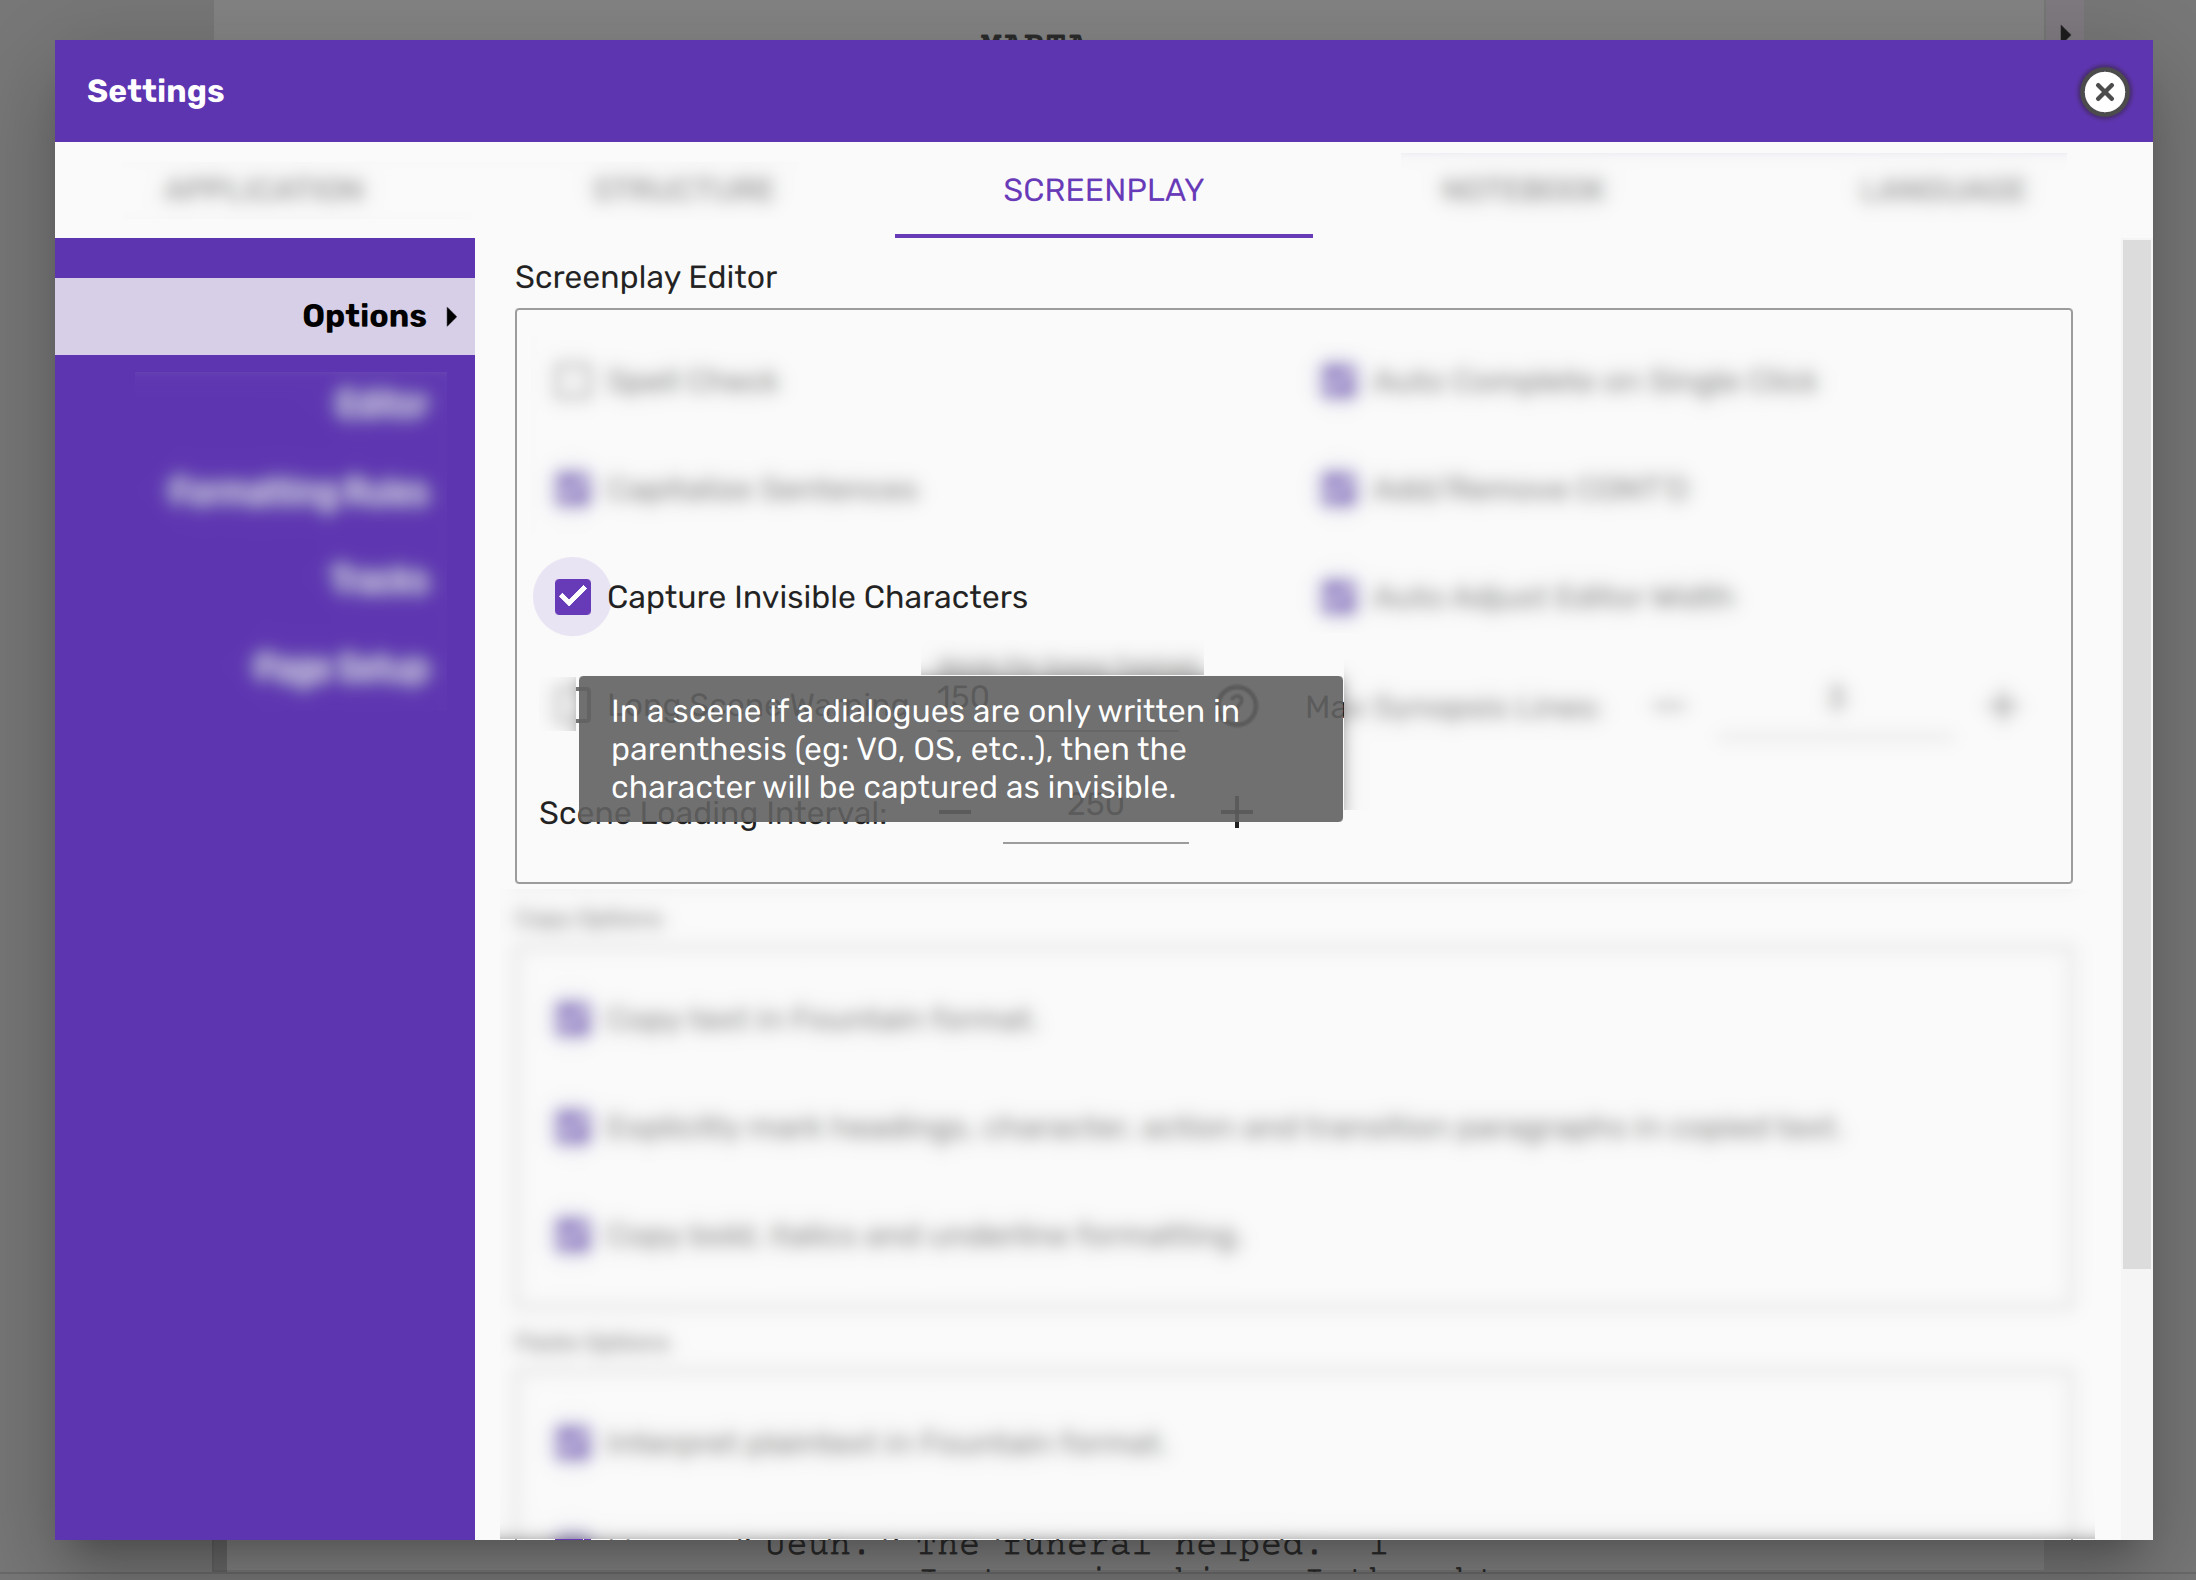Toggle Copy text in Fountain format option
Image resolution: width=2196 pixels, height=1580 pixels.
pos(573,1019)
